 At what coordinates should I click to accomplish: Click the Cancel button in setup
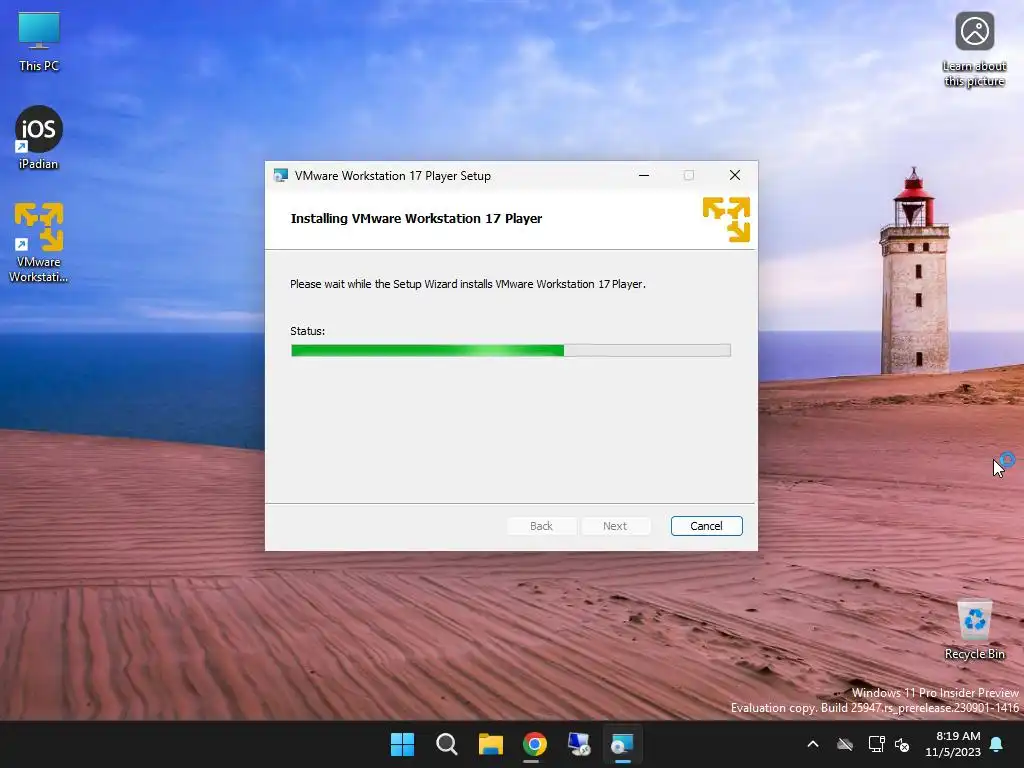[x=706, y=526]
